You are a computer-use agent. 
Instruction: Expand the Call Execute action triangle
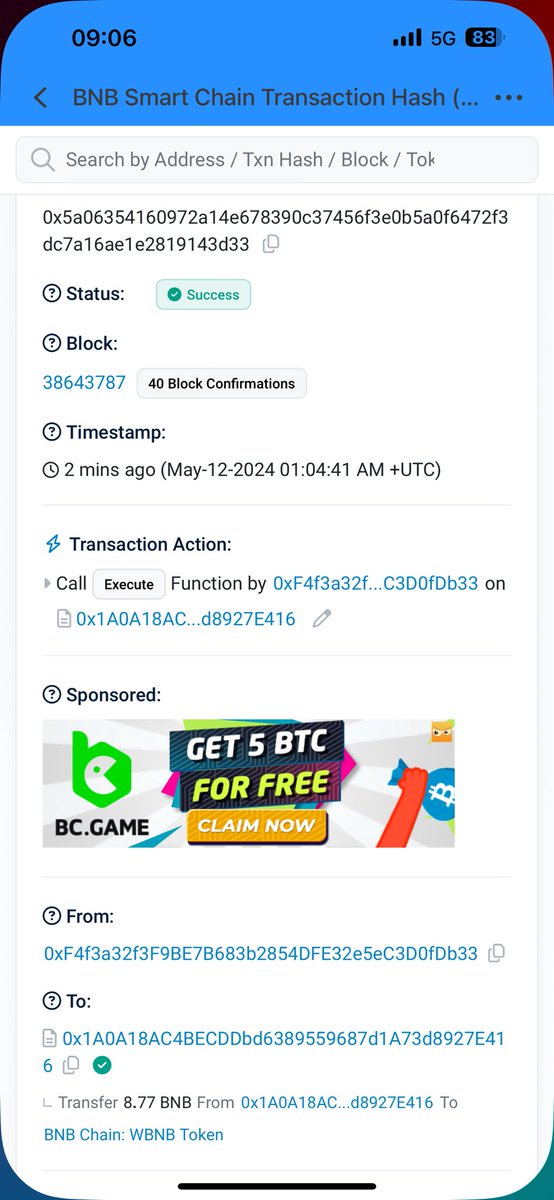click(47, 583)
